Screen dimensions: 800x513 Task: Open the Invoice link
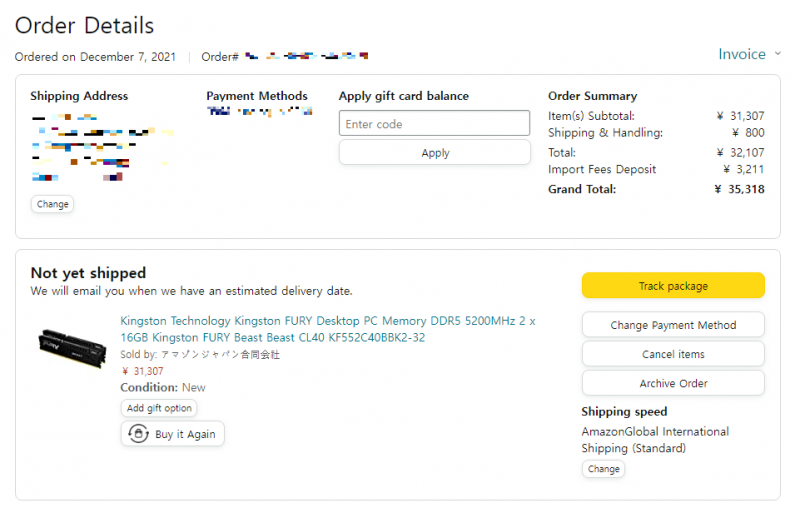742,54
